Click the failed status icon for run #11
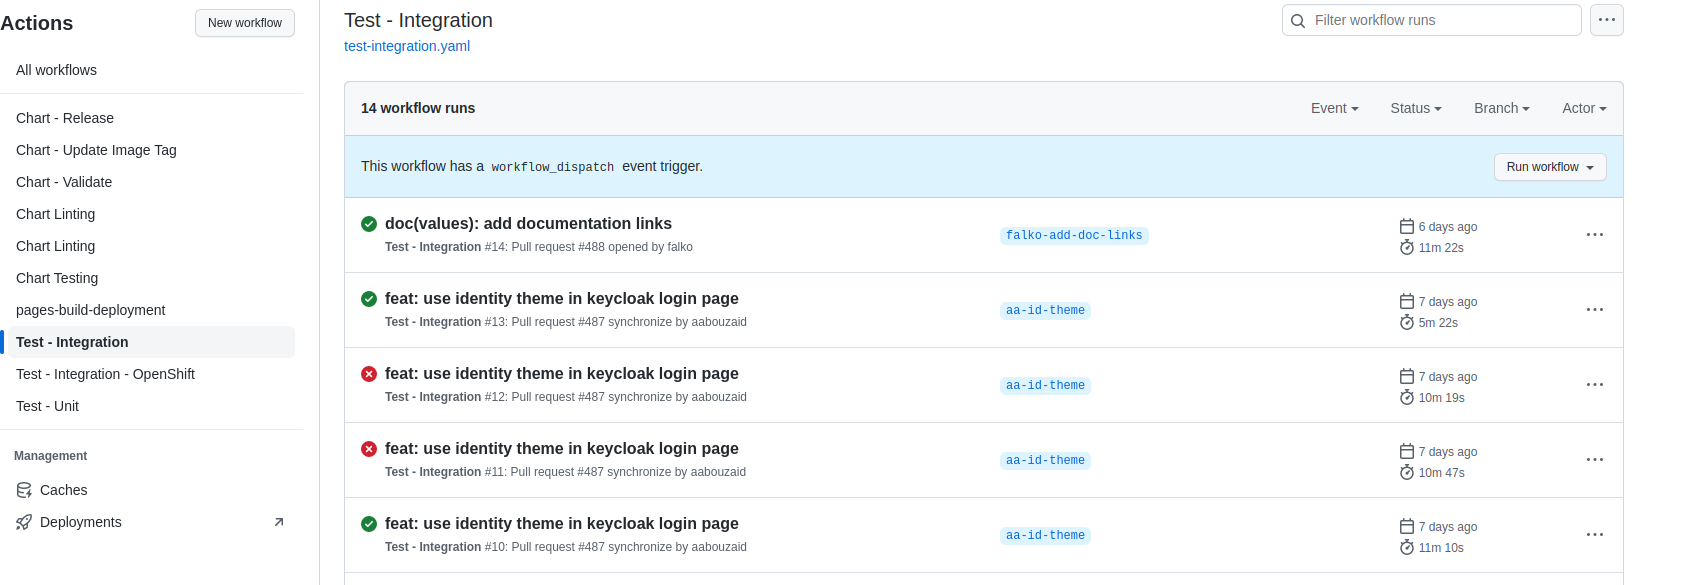The width and height of the screenshot is (1688, 585). point(369,449)
